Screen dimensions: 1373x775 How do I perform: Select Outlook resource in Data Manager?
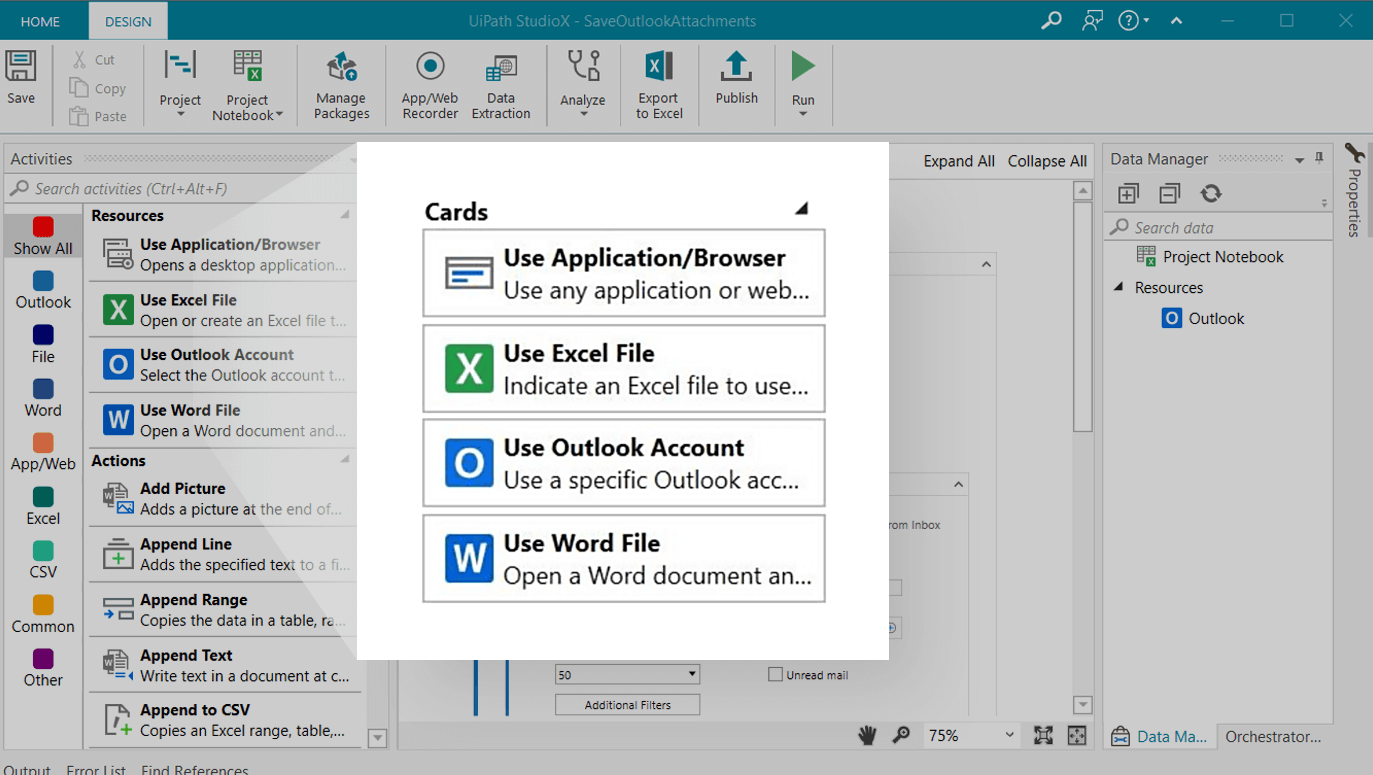1203,318
